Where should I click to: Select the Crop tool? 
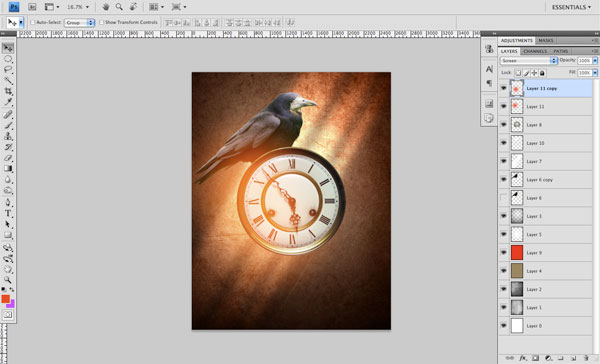(8, 91)
